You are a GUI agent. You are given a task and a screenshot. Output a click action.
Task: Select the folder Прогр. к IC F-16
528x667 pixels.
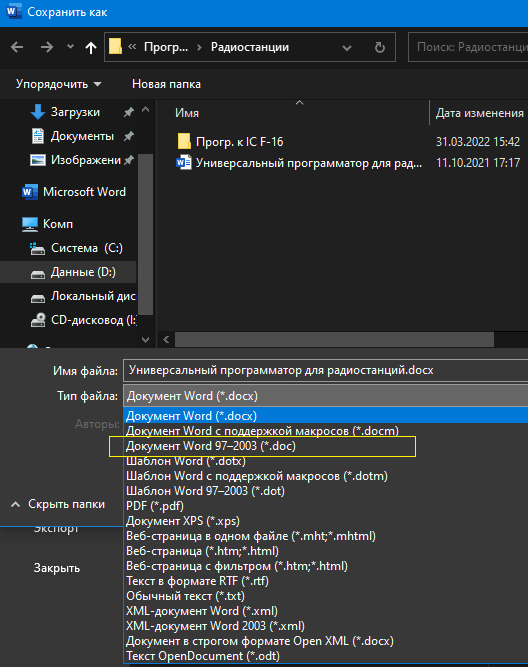[x=240, y=142]
